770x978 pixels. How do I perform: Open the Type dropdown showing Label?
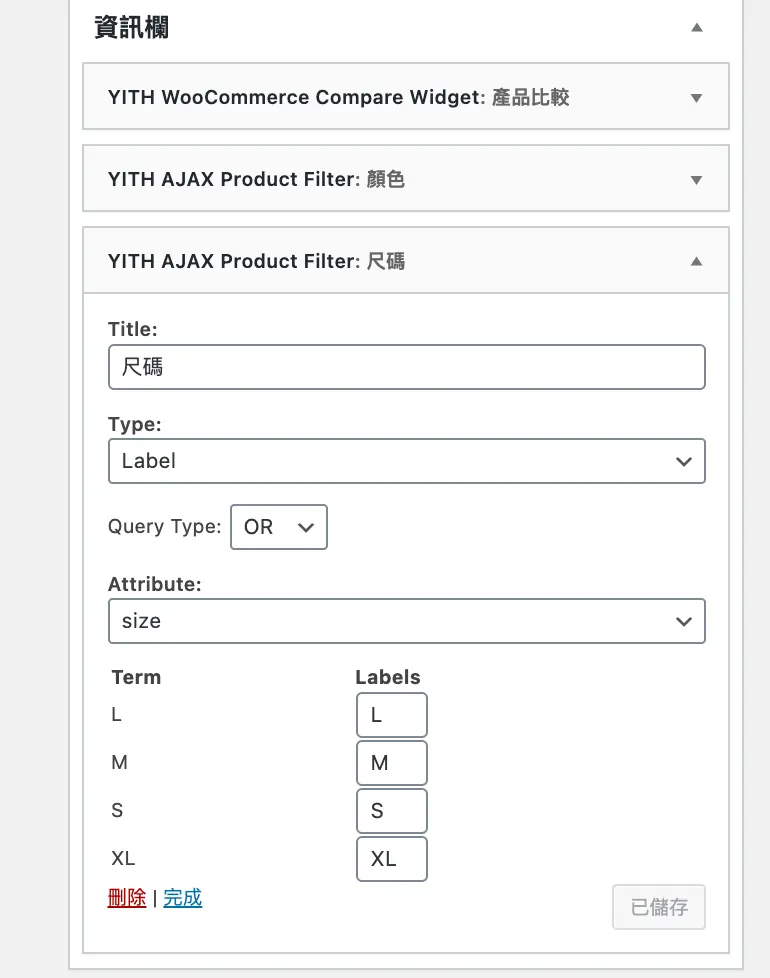coord(407,461)
